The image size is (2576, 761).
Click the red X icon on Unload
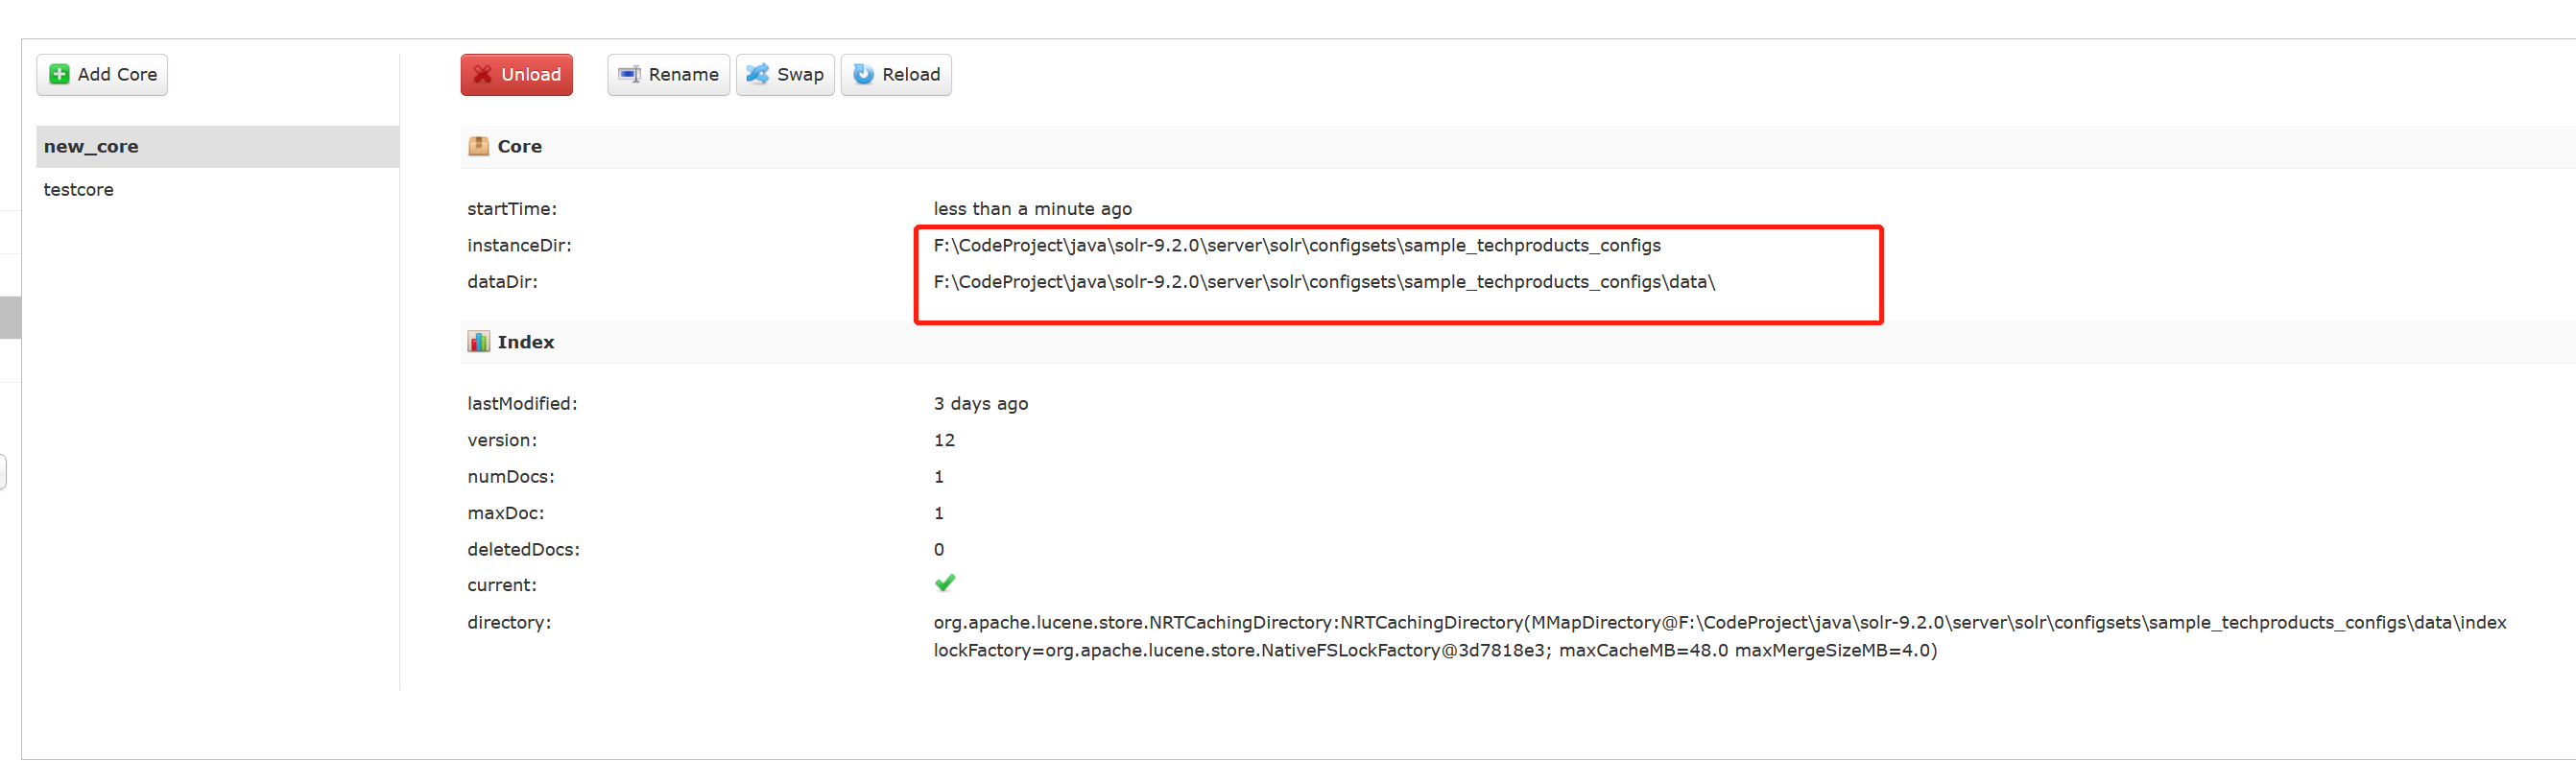pyautogui.click(x=483, y=75)
